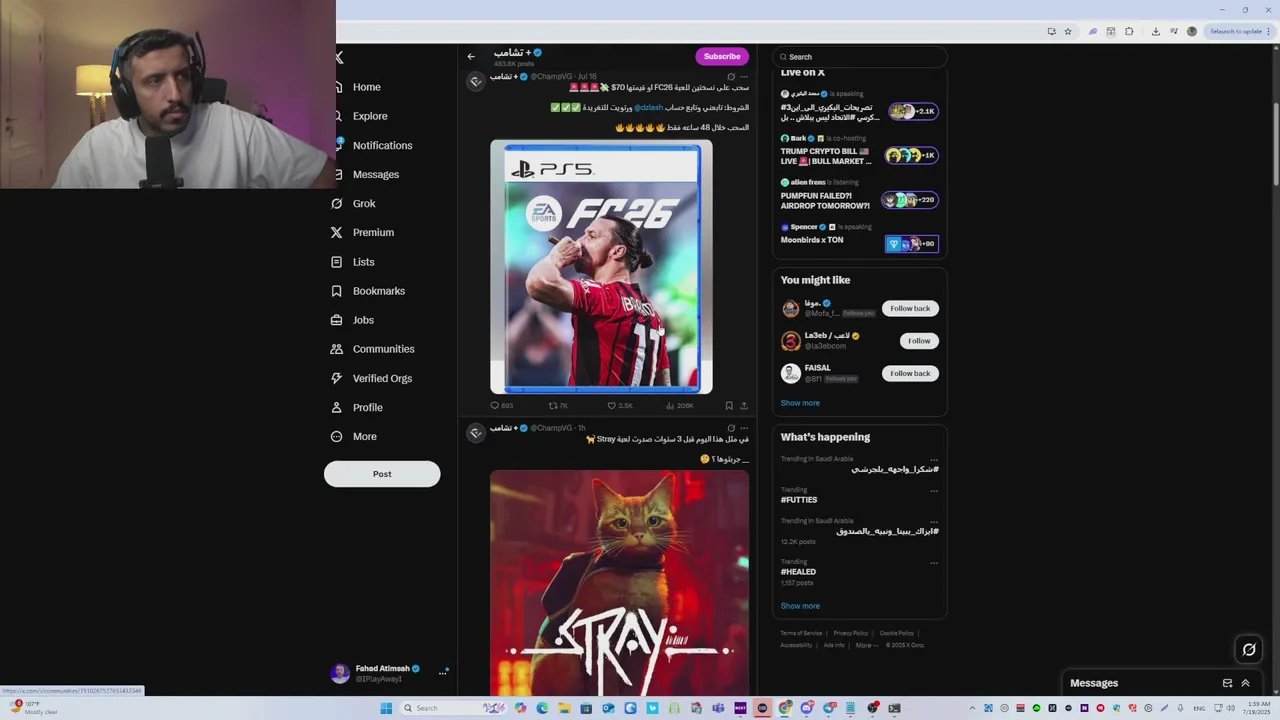This screenshot has height=720, width=1280.
Task: Subscribe to the profile
Action: (x=722, y=56)
